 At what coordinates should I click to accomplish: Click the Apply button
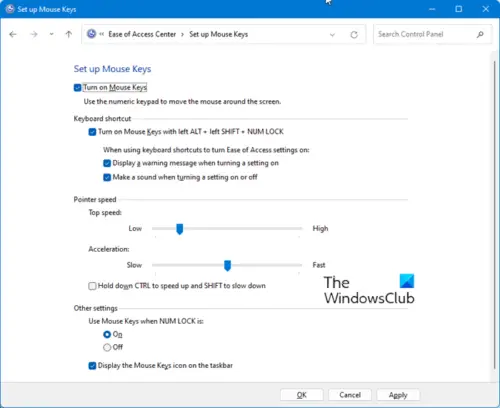tap(398, 395)
